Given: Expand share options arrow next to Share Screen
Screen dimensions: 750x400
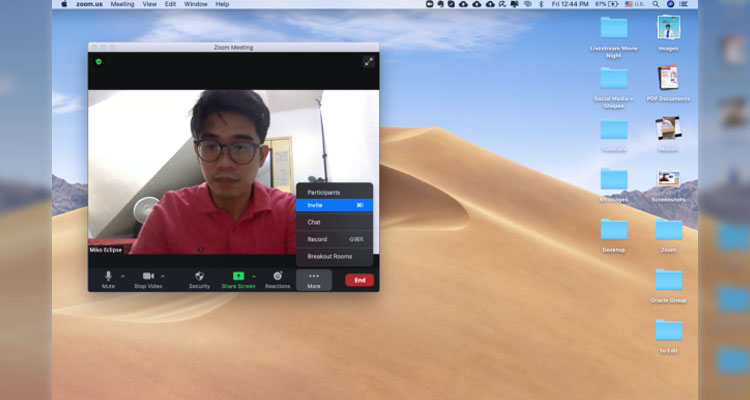Looking at the screenshot, I should [254, 276].
